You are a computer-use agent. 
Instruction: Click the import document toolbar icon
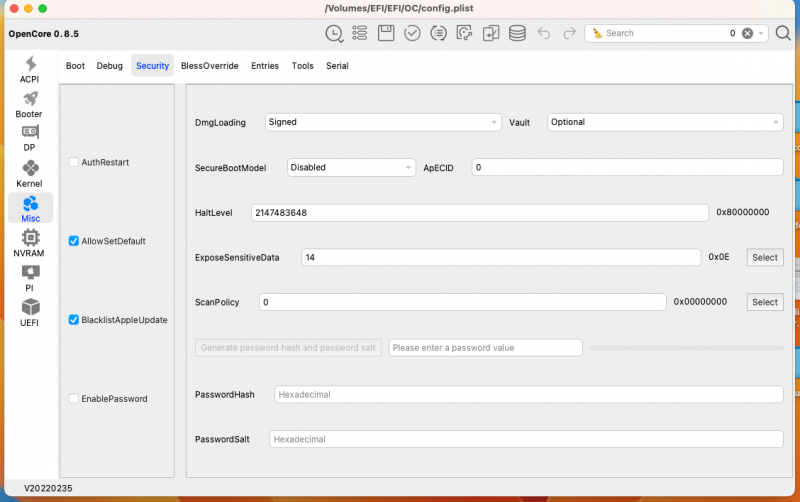click(491, 33)
